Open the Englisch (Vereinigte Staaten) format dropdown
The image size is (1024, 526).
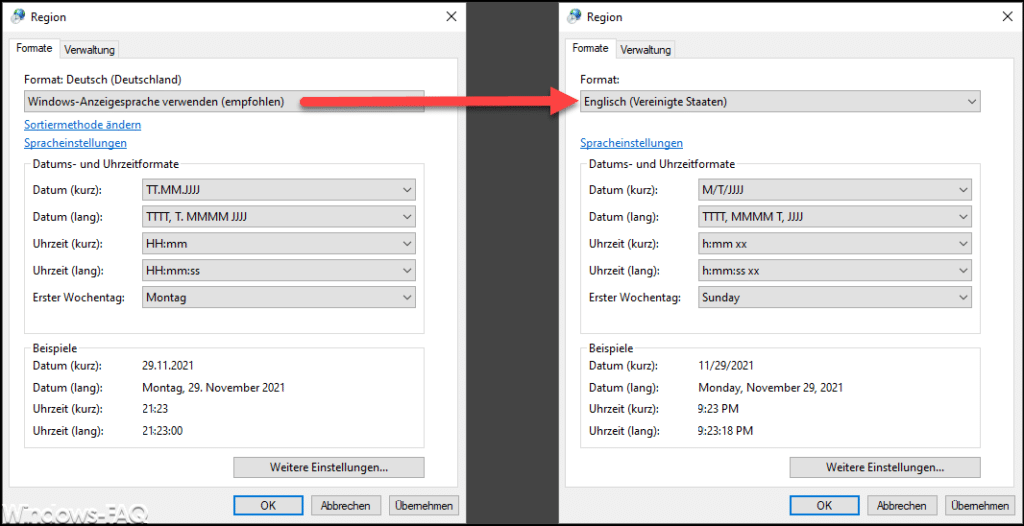click(x=780, y=101)
